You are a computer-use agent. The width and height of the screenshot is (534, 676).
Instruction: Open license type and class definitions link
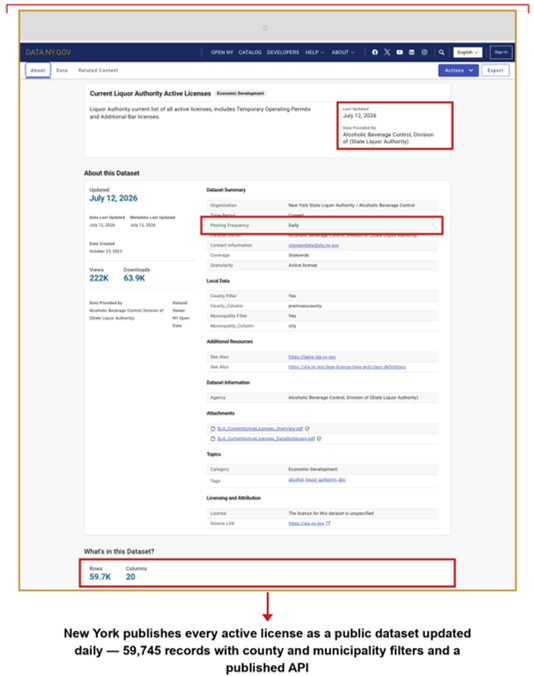[x=347, y=367]
